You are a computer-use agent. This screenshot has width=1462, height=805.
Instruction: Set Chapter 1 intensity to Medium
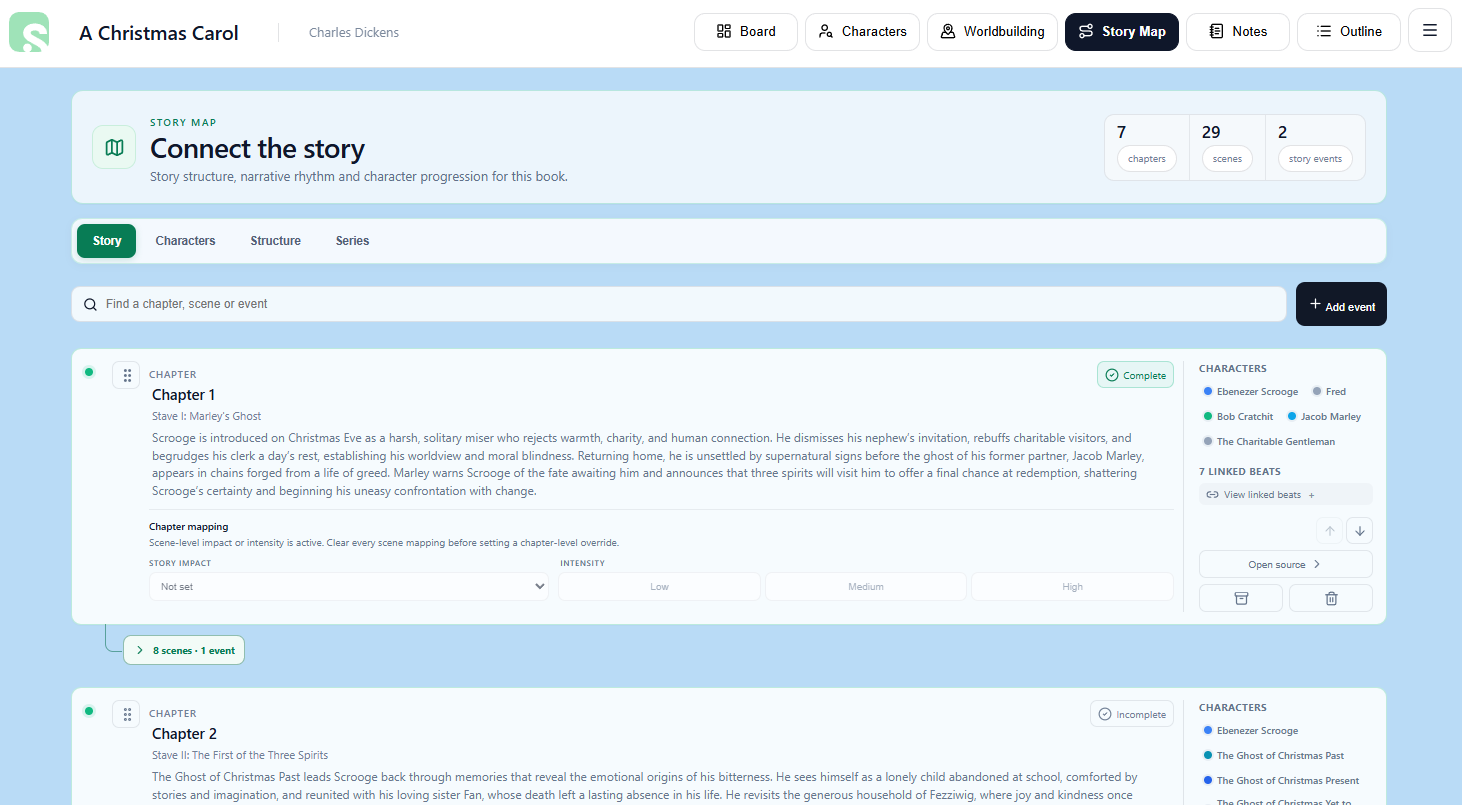pyautogui.click(x=866, y=587)
